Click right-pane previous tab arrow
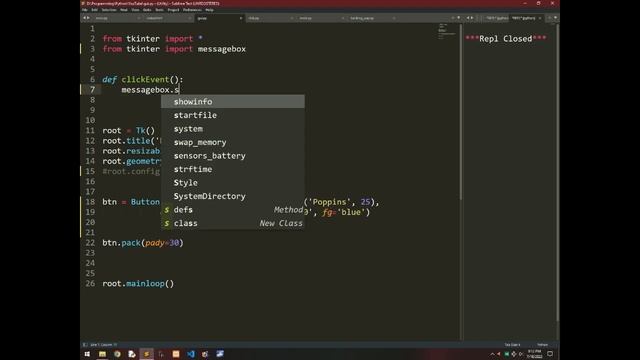The height and width of the screenshot is (360, 640). (468, 18)
